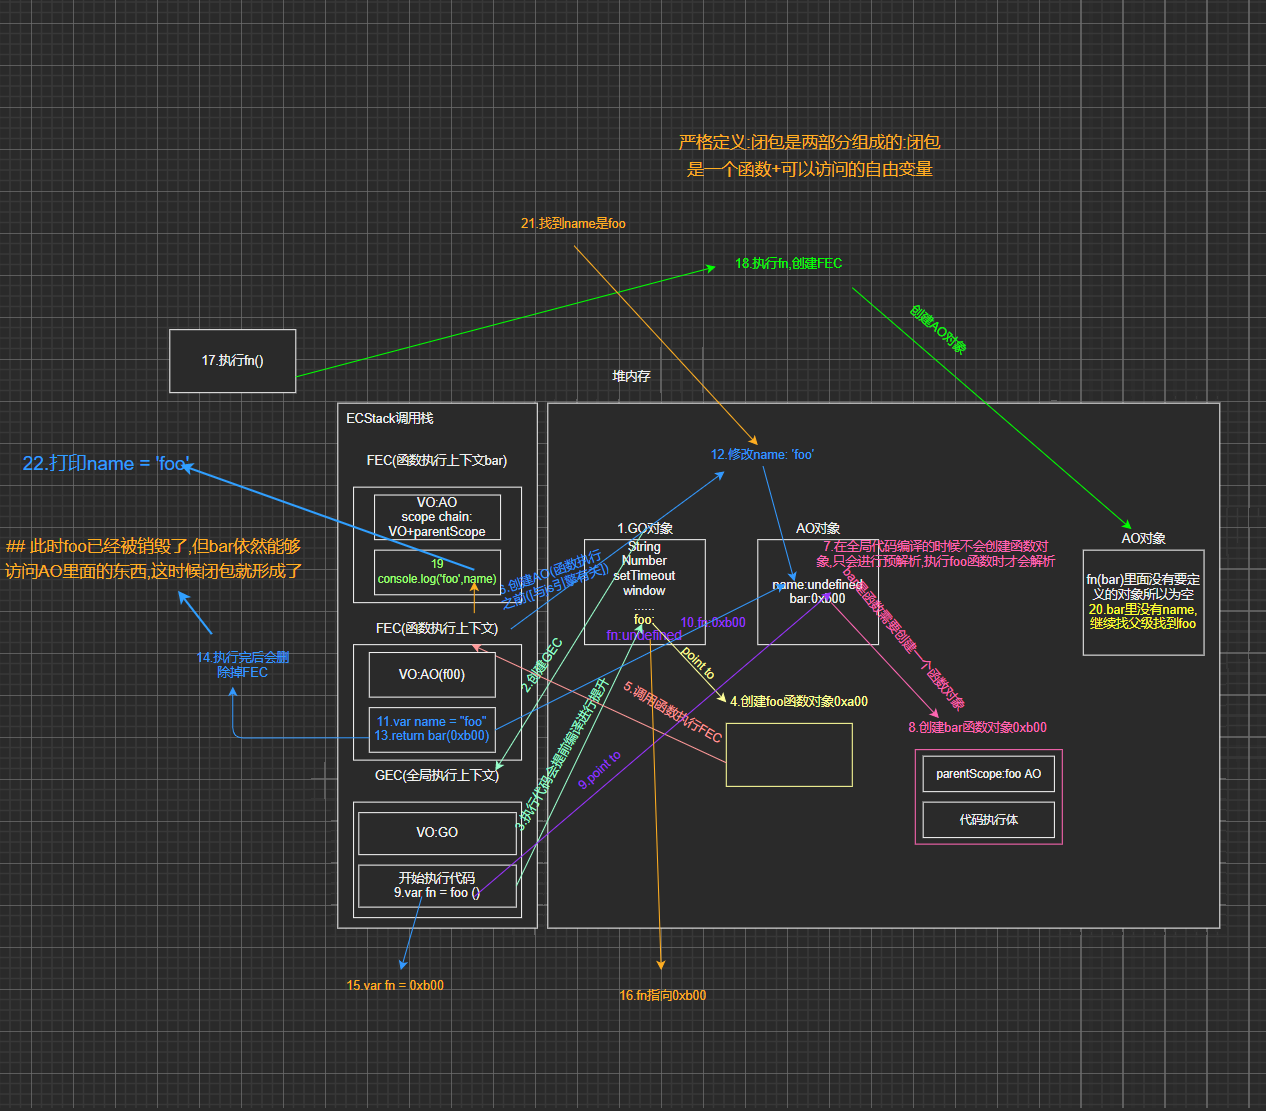Select the "21.找到name是foo" label
Image resolution: width=1266 pixels, height=1111 pixels.
[573, 224]
